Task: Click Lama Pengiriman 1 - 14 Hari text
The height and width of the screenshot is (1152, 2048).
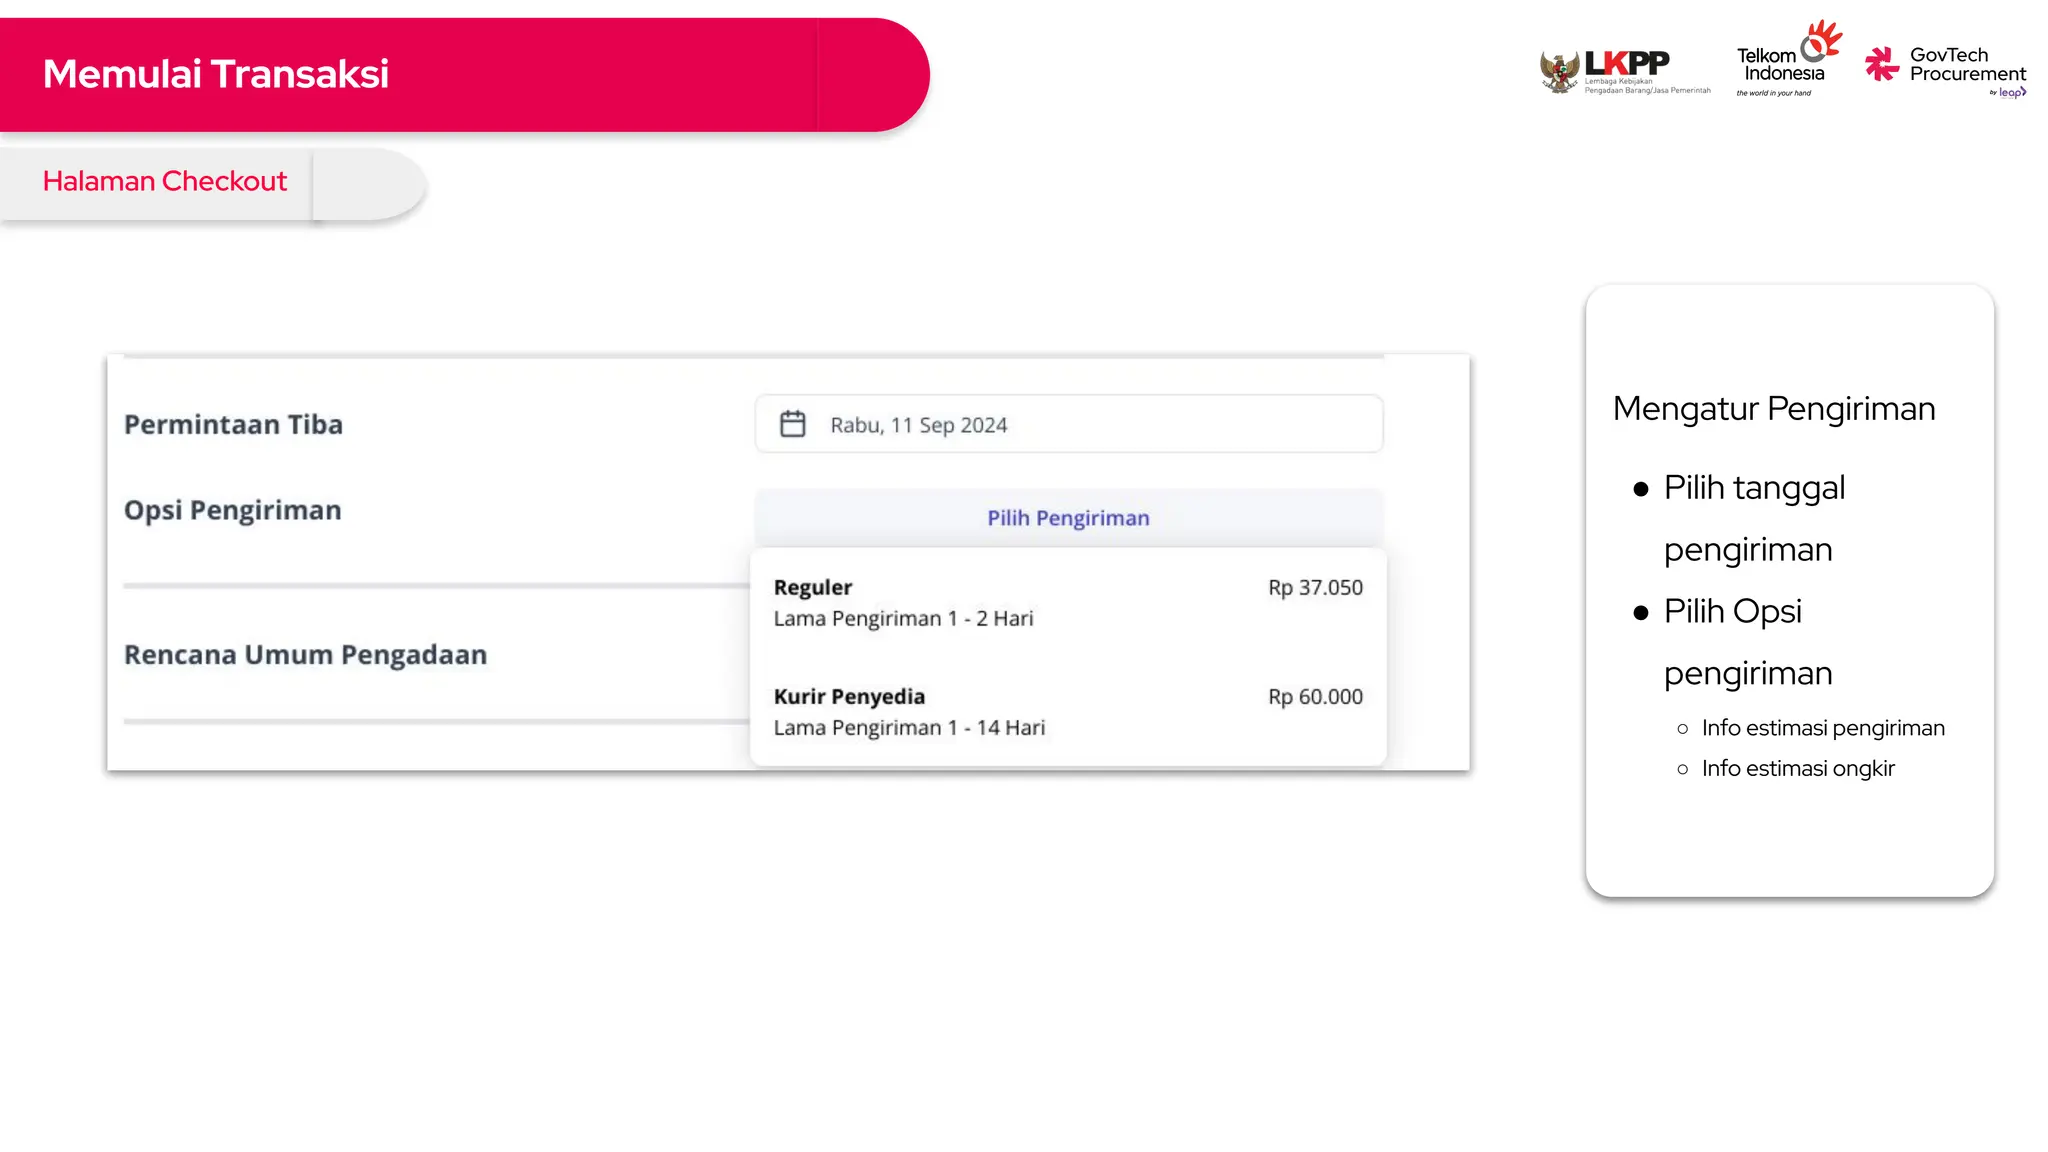Action: [909, 728]
